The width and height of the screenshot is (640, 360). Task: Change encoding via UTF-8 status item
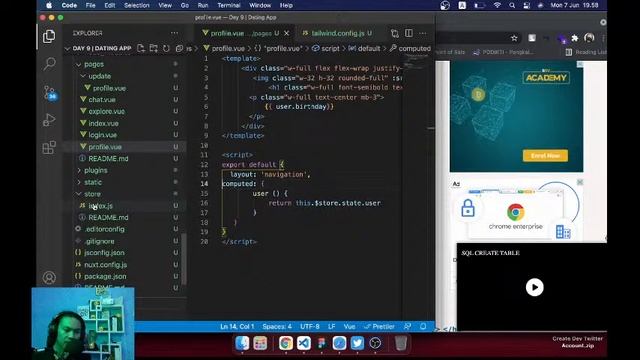tap(310, 327)
